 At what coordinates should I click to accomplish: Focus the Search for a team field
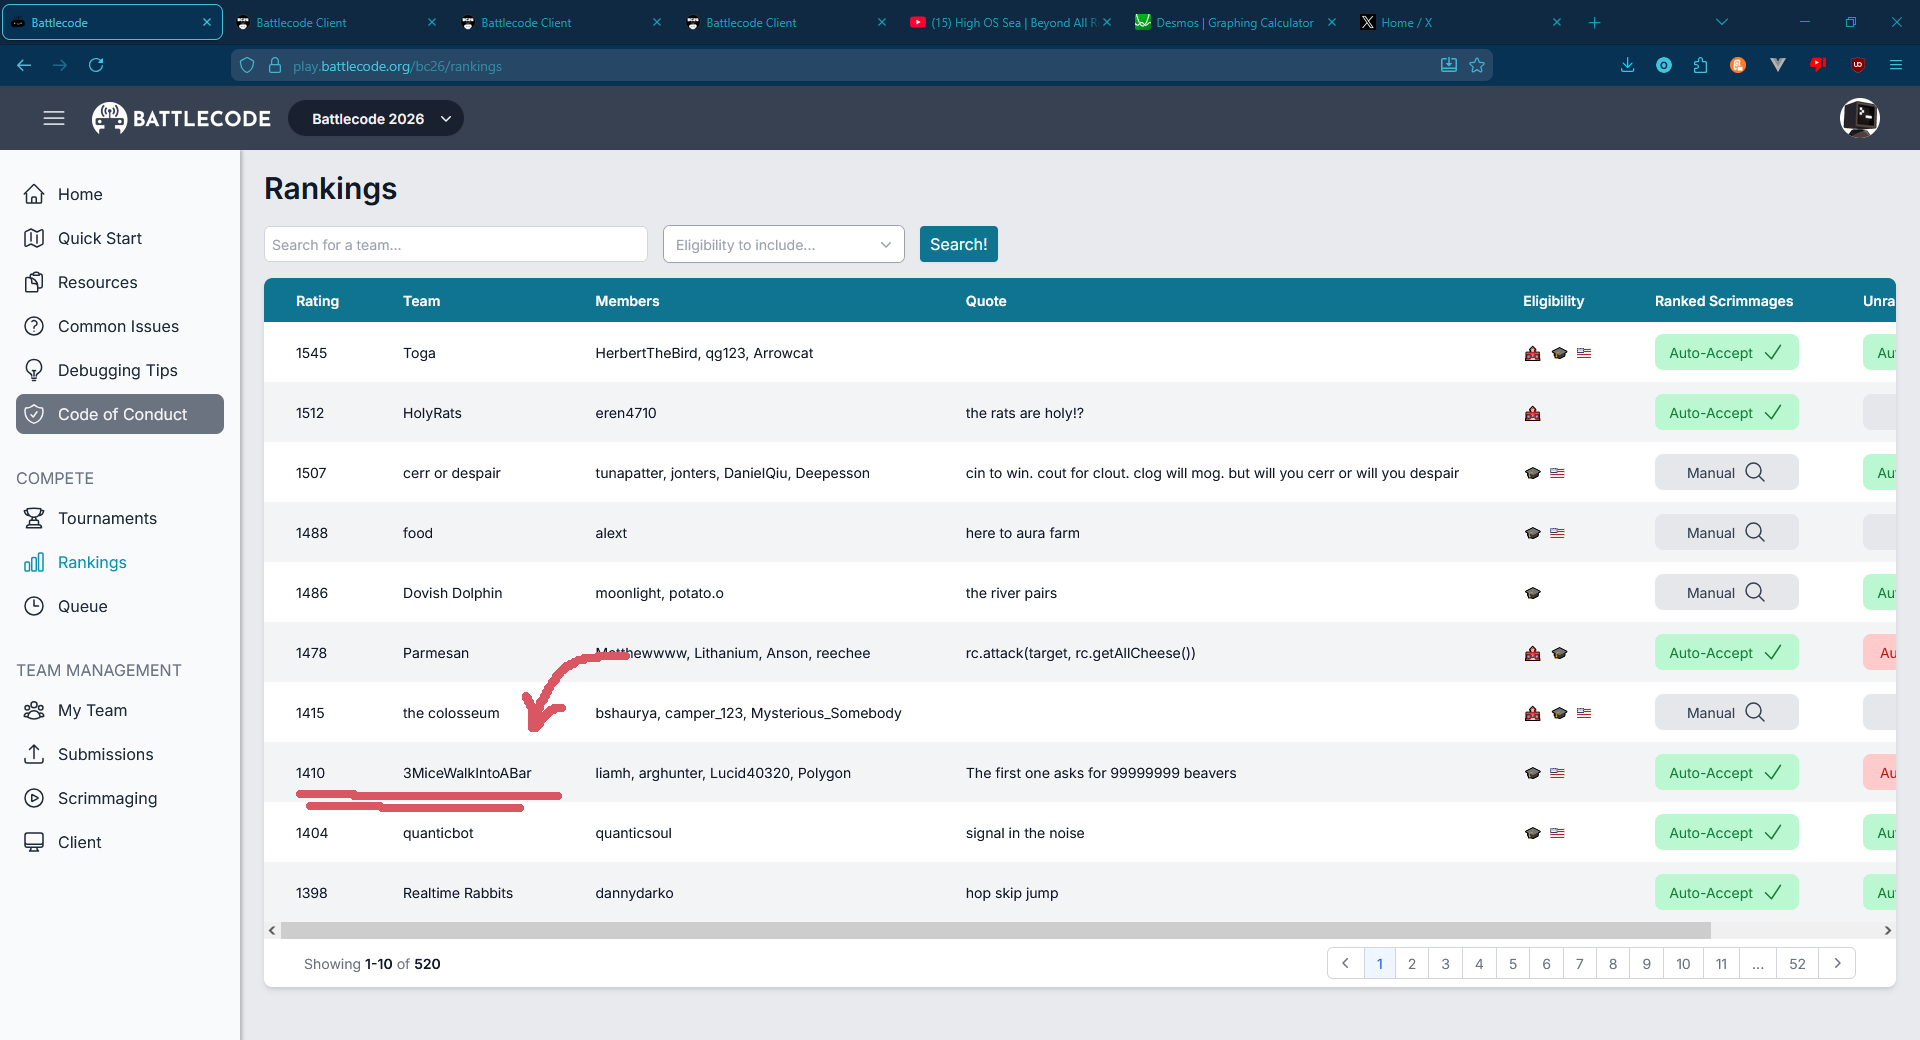pos(455,245)
